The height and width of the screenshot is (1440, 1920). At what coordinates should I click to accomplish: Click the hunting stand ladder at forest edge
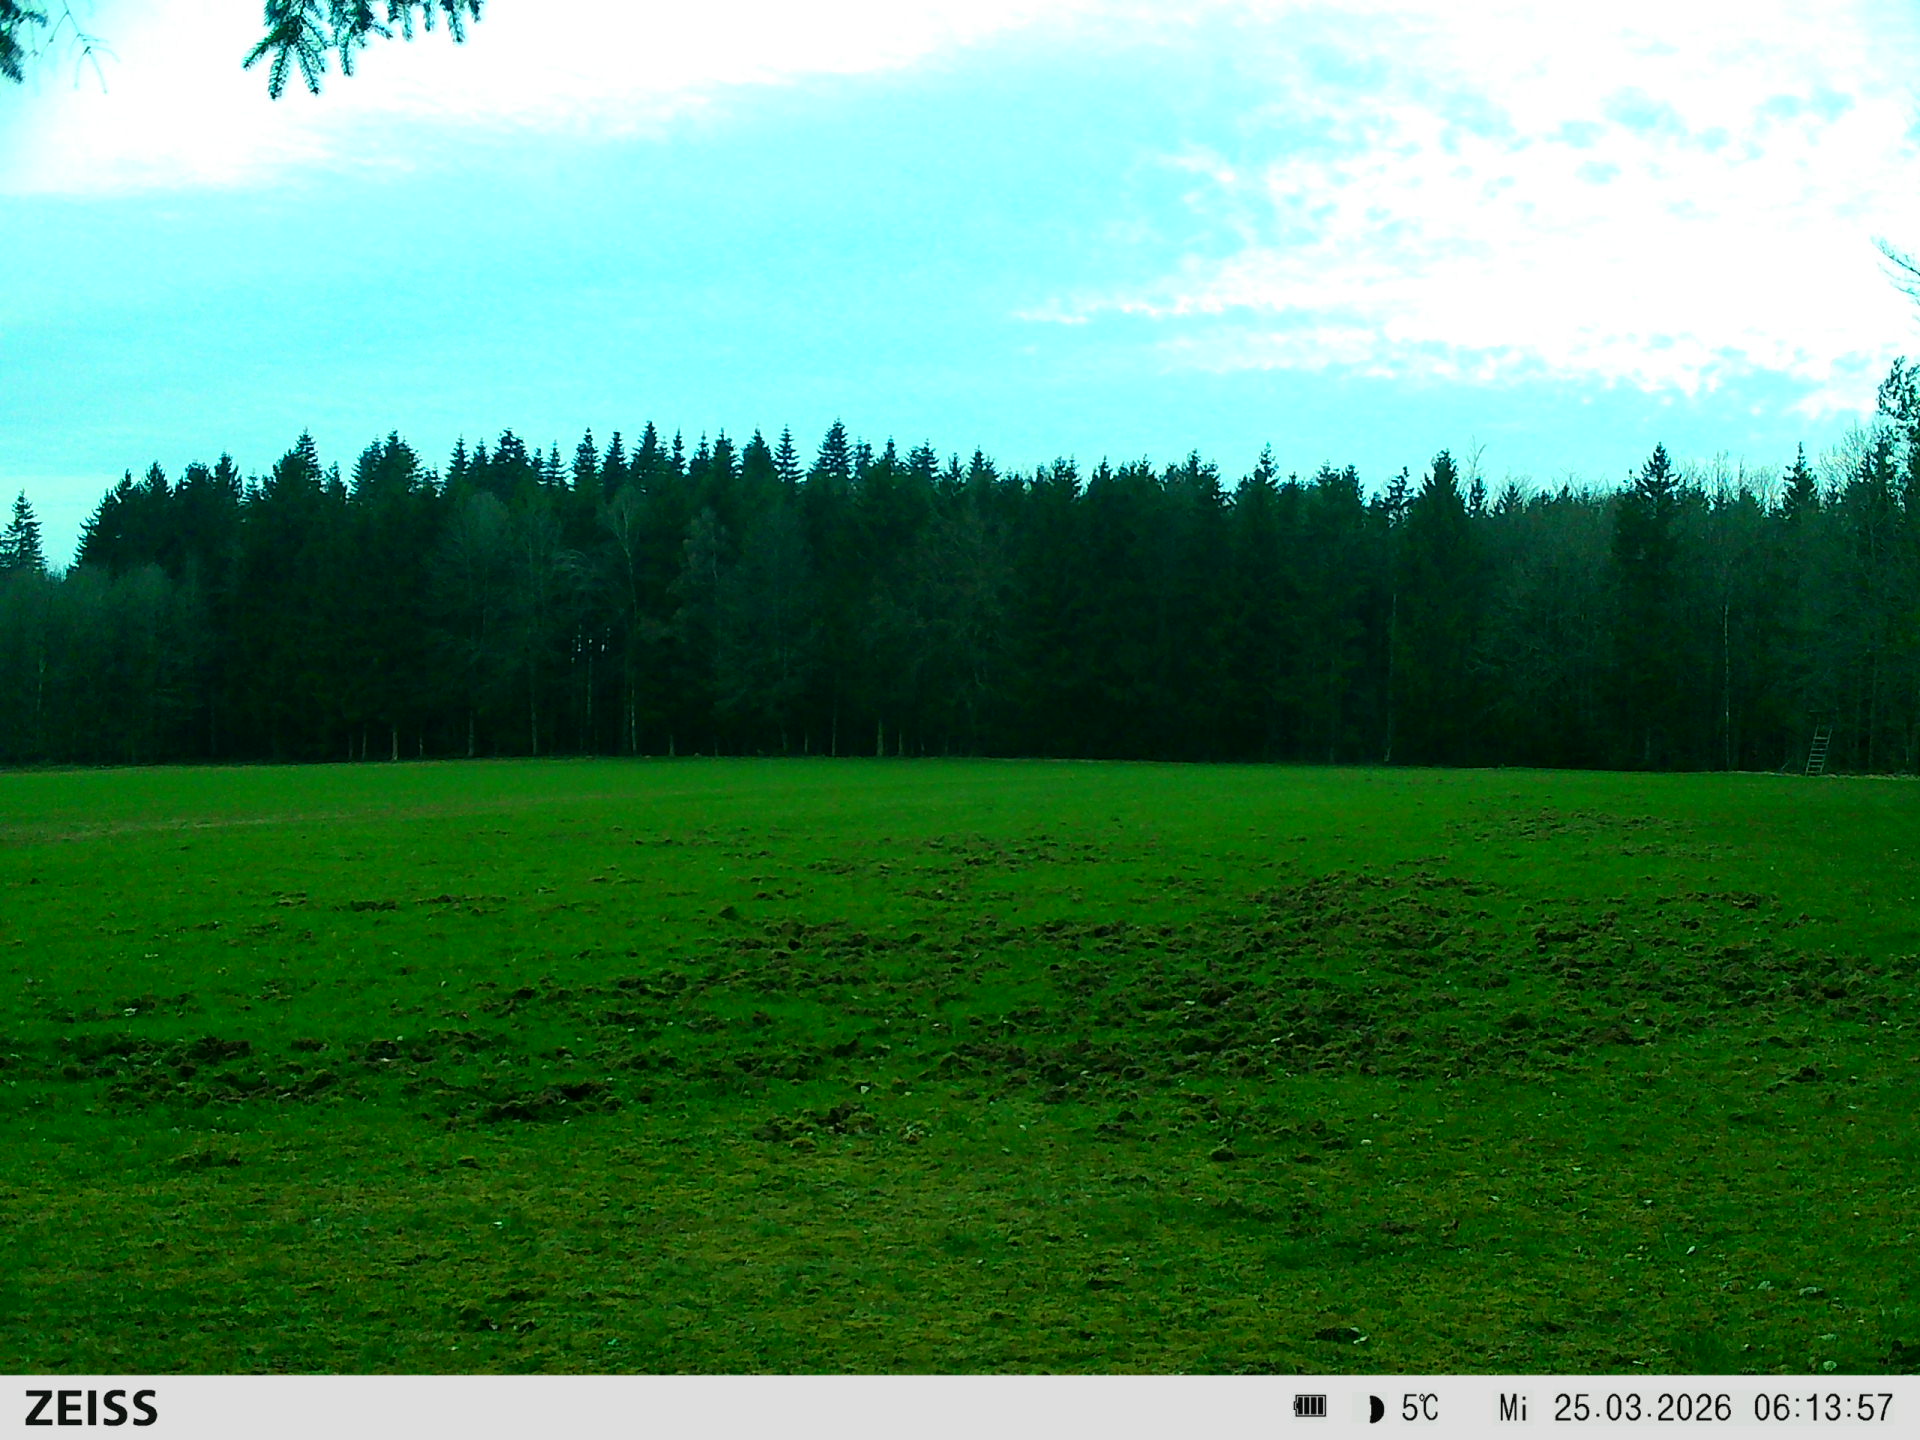pyautogui.click(x=1817, y=749)
